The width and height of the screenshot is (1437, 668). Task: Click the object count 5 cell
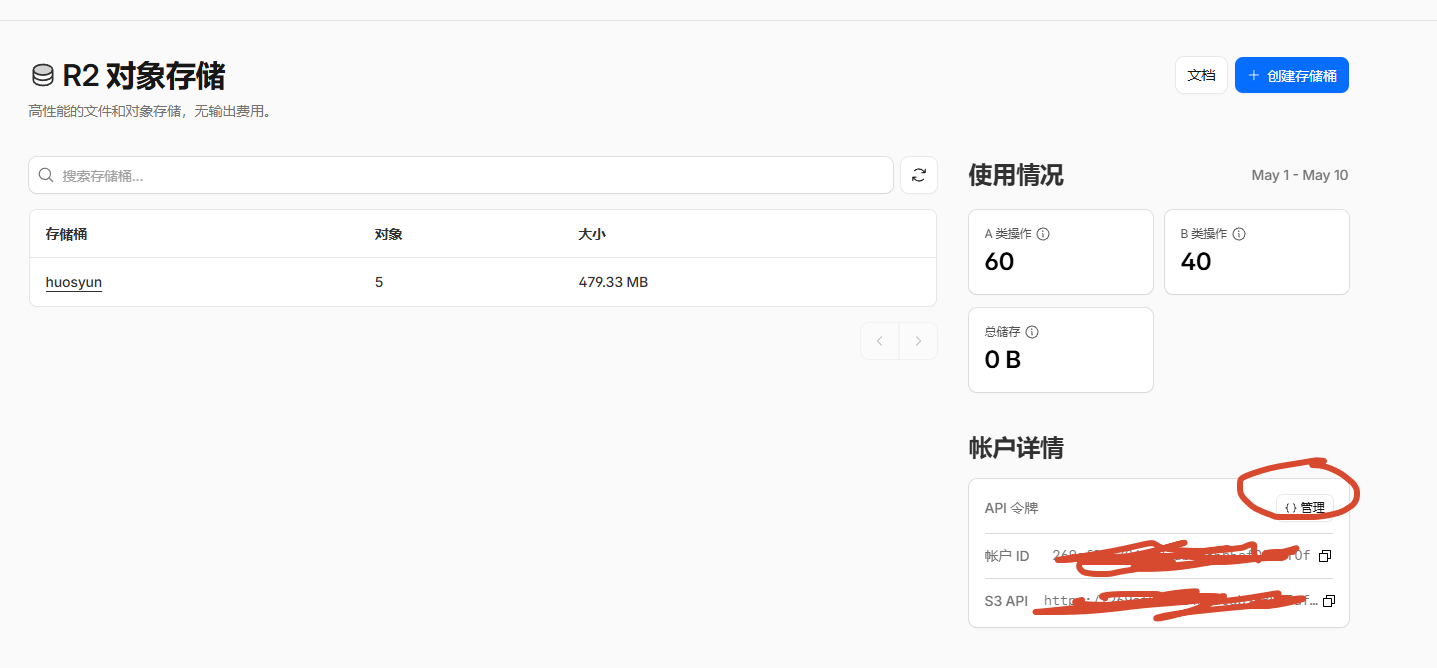tap(379, 282)
